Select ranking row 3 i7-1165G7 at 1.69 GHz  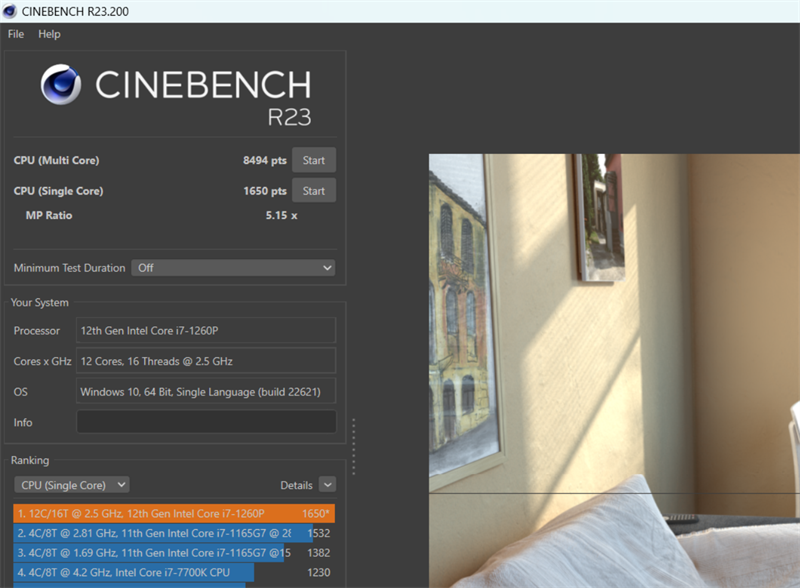(x=174, y=553)
